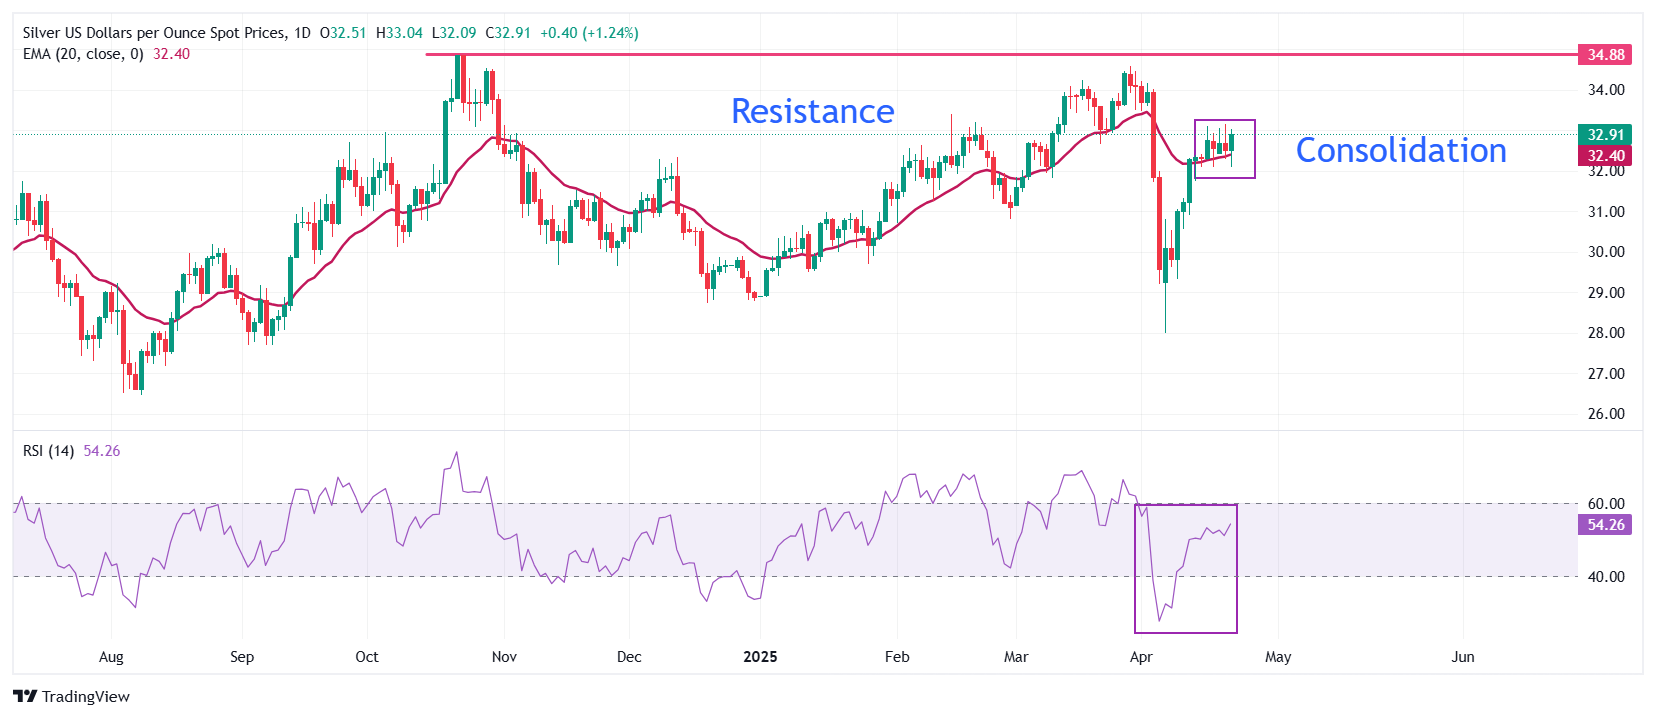Click the RSI (14) indicator label
The width and height of the screenshot is (1656, 718).
(x=48, y=451)
